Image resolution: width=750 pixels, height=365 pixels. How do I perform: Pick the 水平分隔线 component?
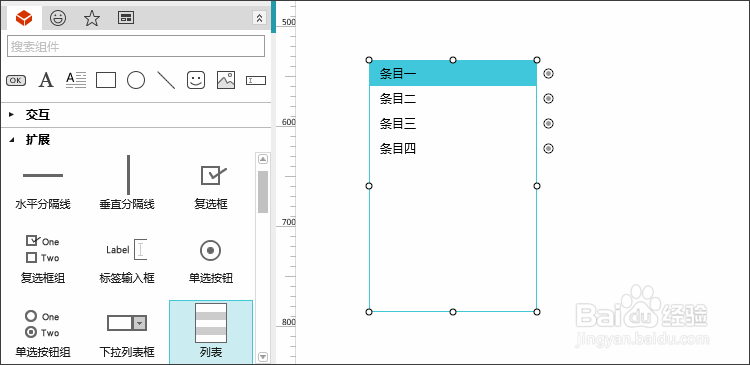pyautogui.click(x=43, y=183)
